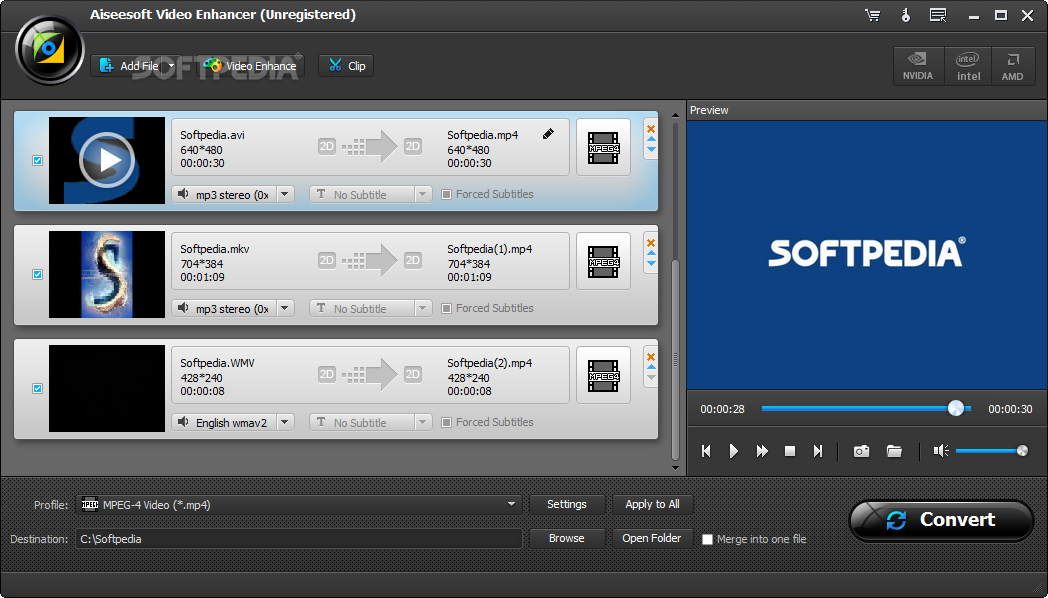
Task: Take a snapshot with camera icon
Action: coord(862,451)
